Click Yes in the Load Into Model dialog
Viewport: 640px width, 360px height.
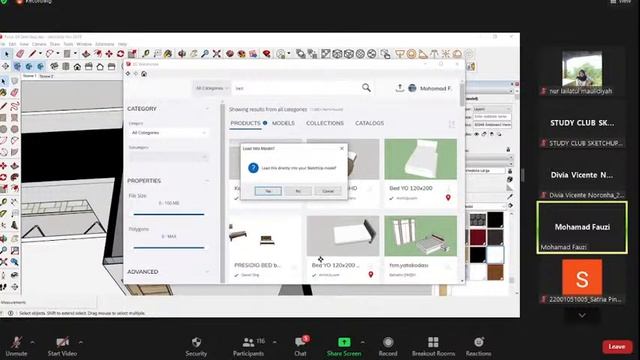[x=268, y=191]
